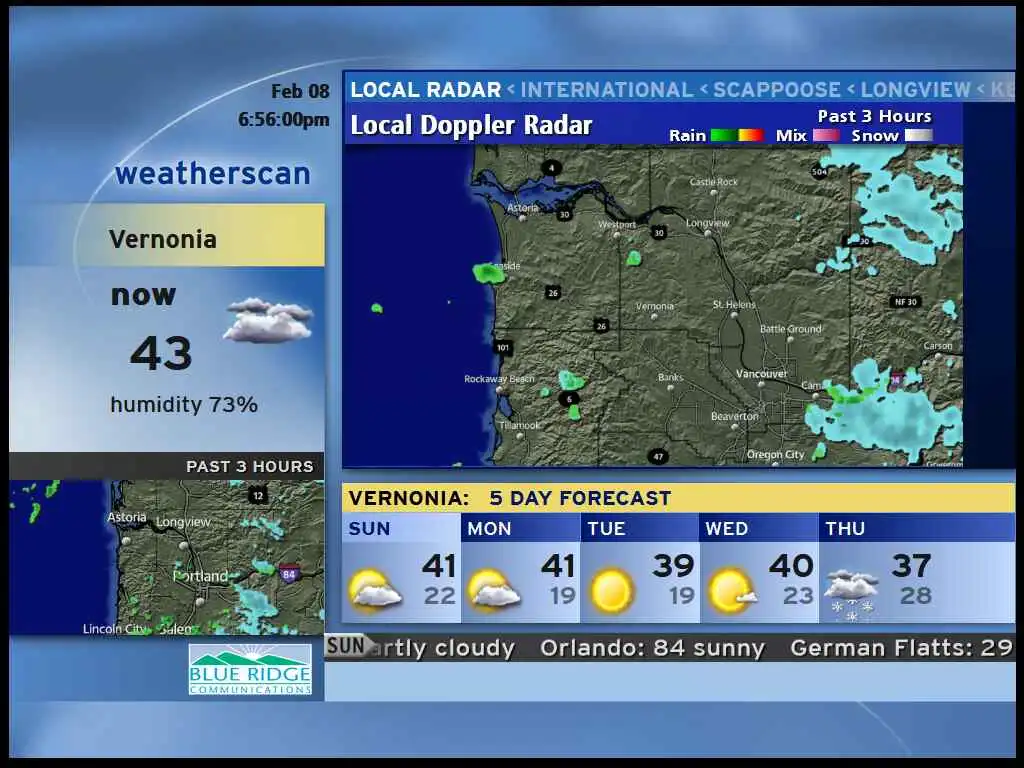Viewport: 1024px width, 768px height.
Task: Click the Mix color legend swatch
Action: pos(826,135)
